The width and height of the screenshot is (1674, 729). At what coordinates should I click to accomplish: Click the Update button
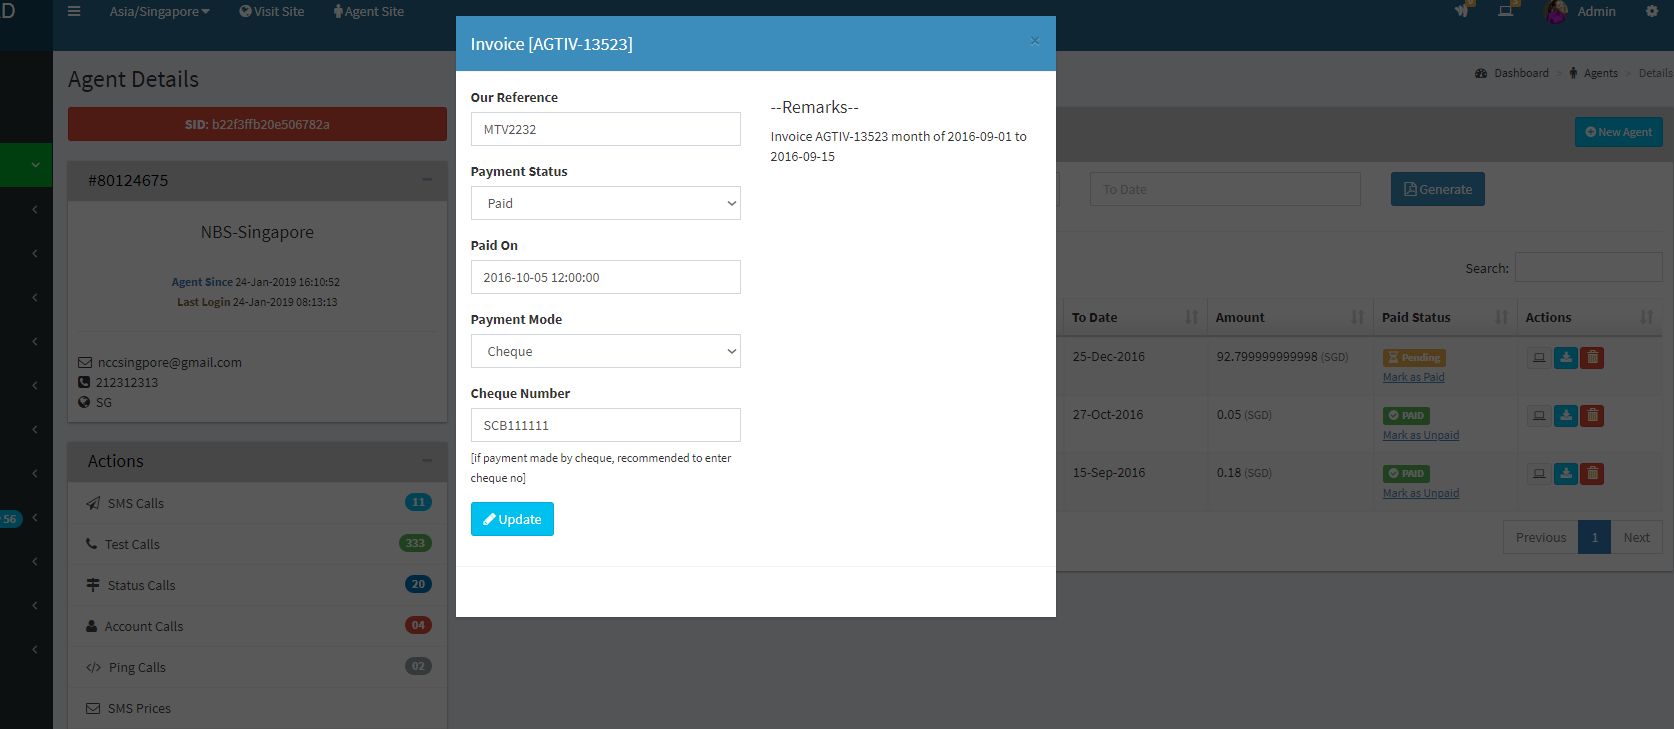click(512, 519)
